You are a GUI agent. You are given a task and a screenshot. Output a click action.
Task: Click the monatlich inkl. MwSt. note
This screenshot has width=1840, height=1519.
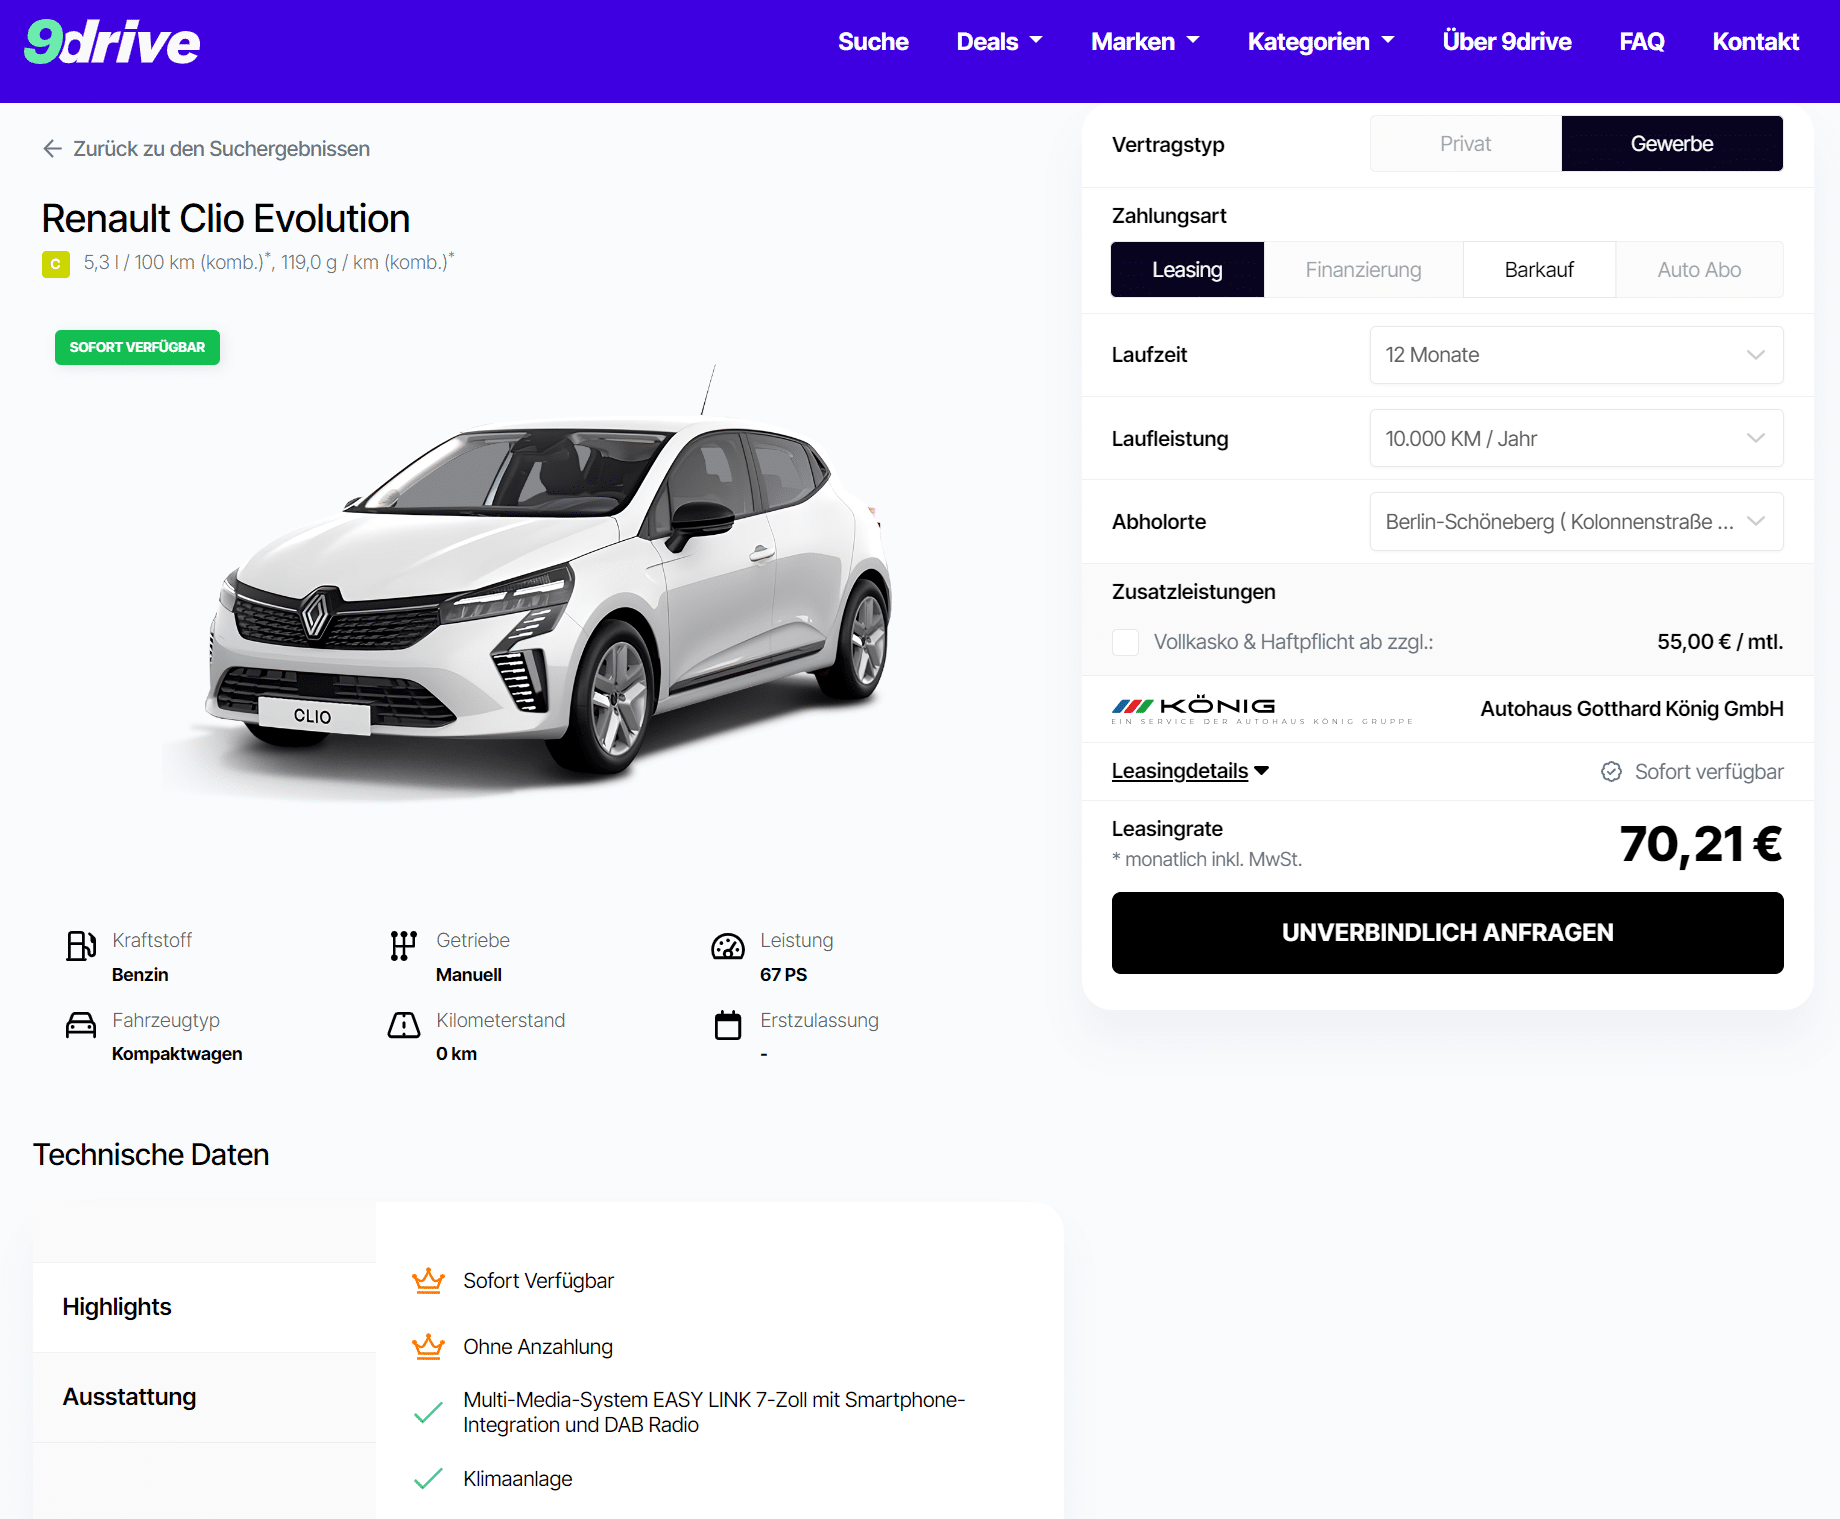tap(1207, 860)
